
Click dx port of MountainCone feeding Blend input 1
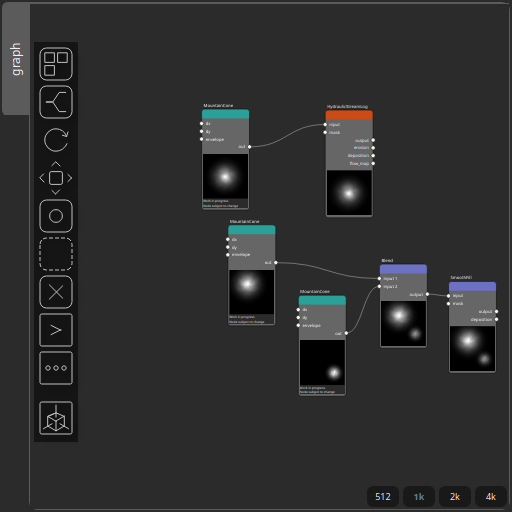coord(228,239)
